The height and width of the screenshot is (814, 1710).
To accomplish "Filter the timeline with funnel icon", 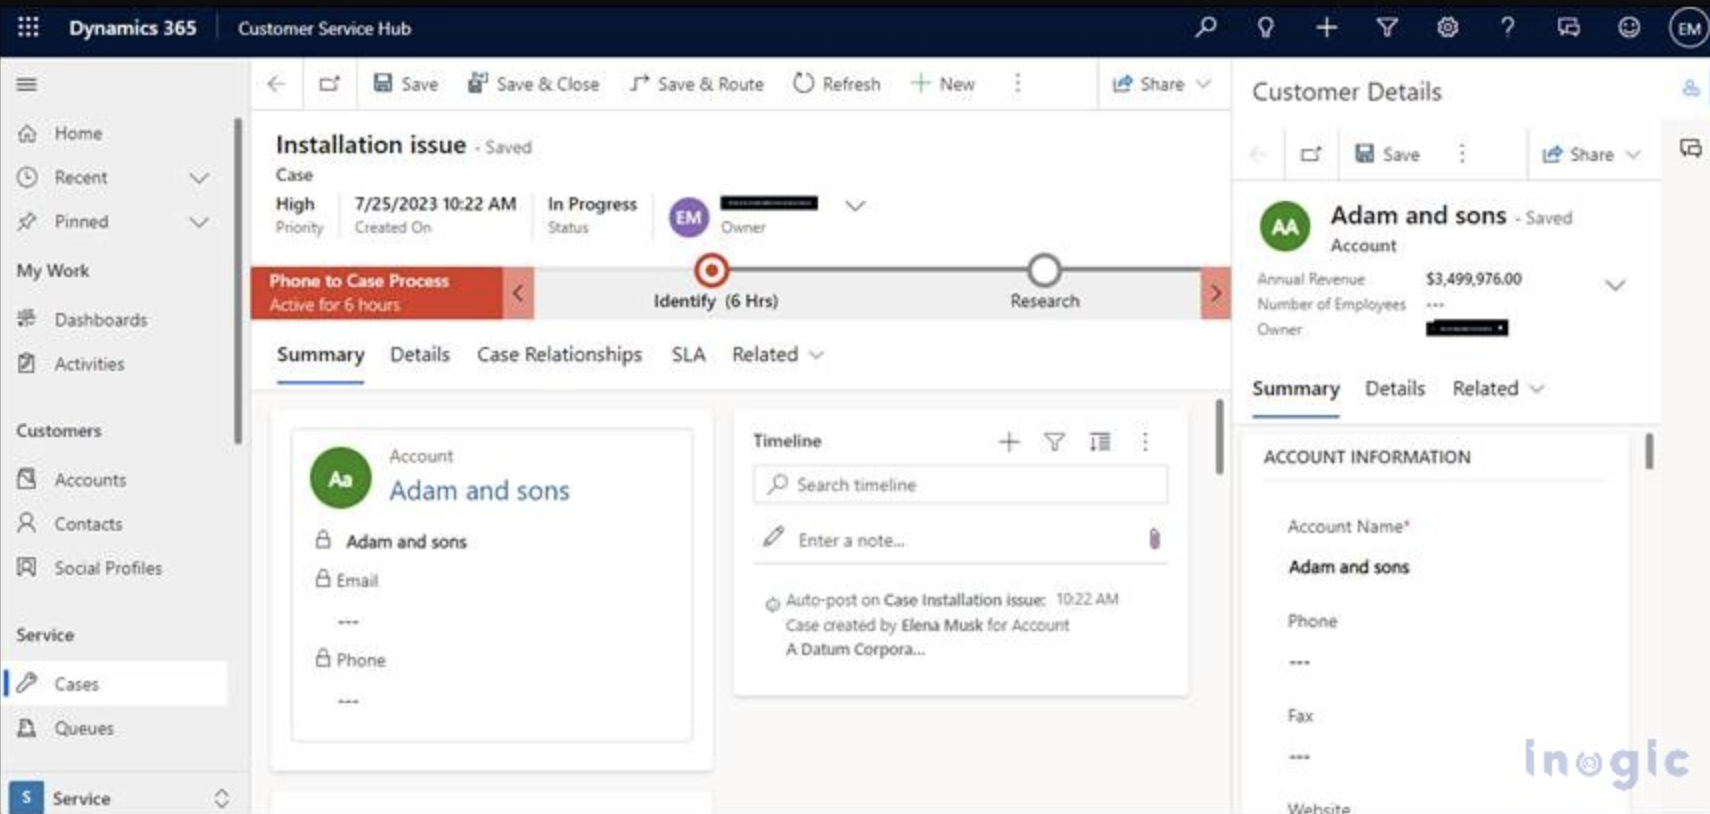I will (1054, 441).
